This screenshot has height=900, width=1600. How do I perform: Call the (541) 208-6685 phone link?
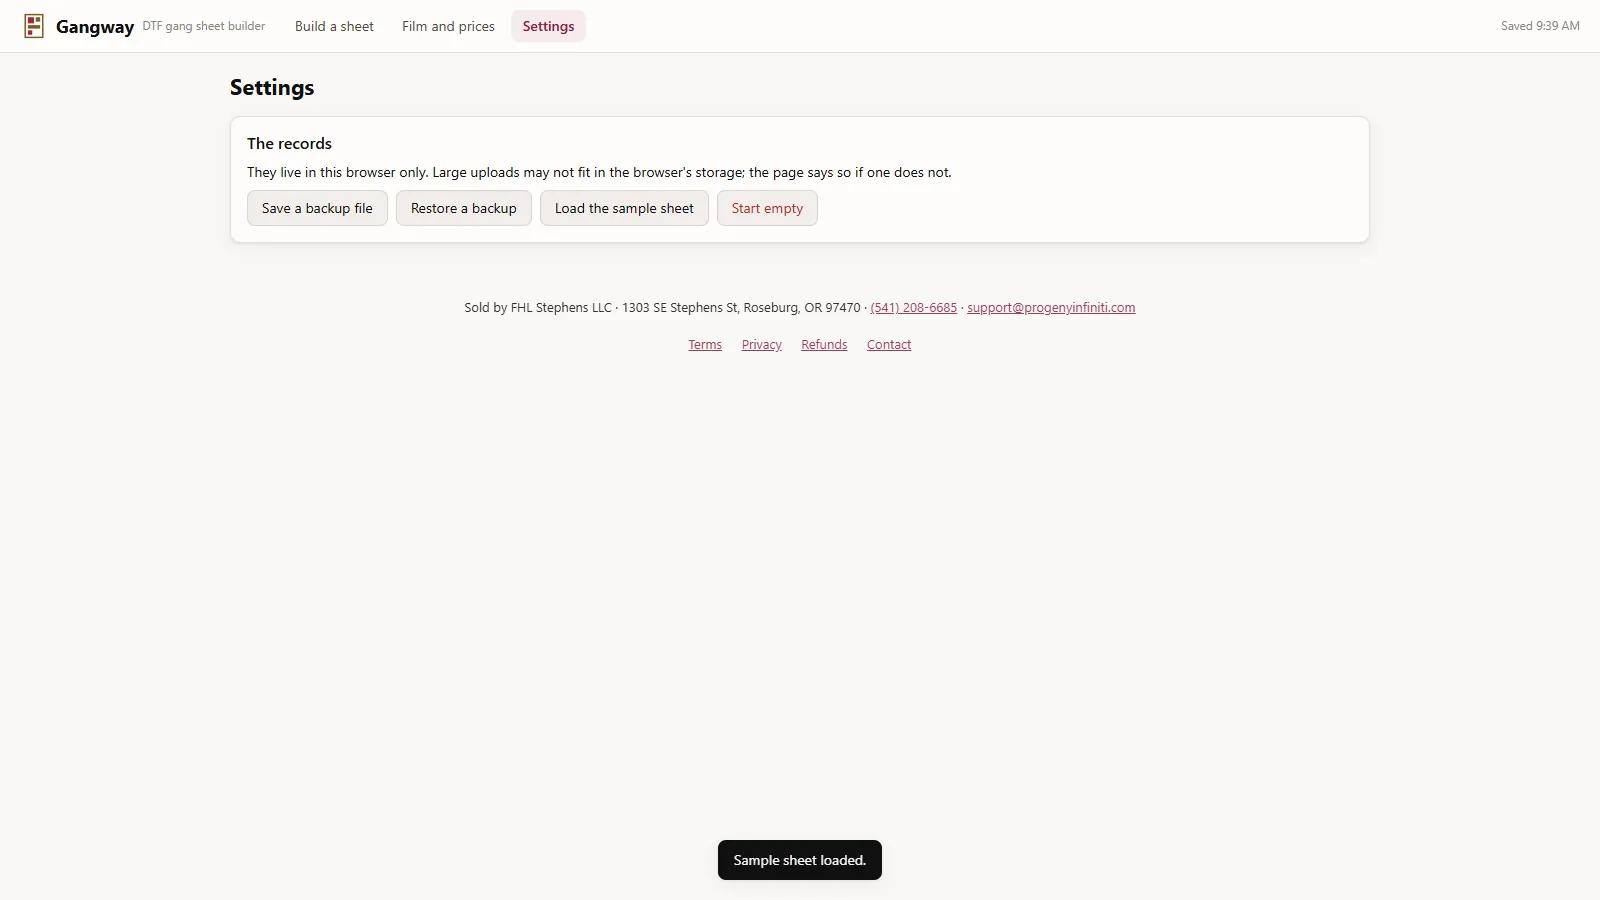[913, 308]
